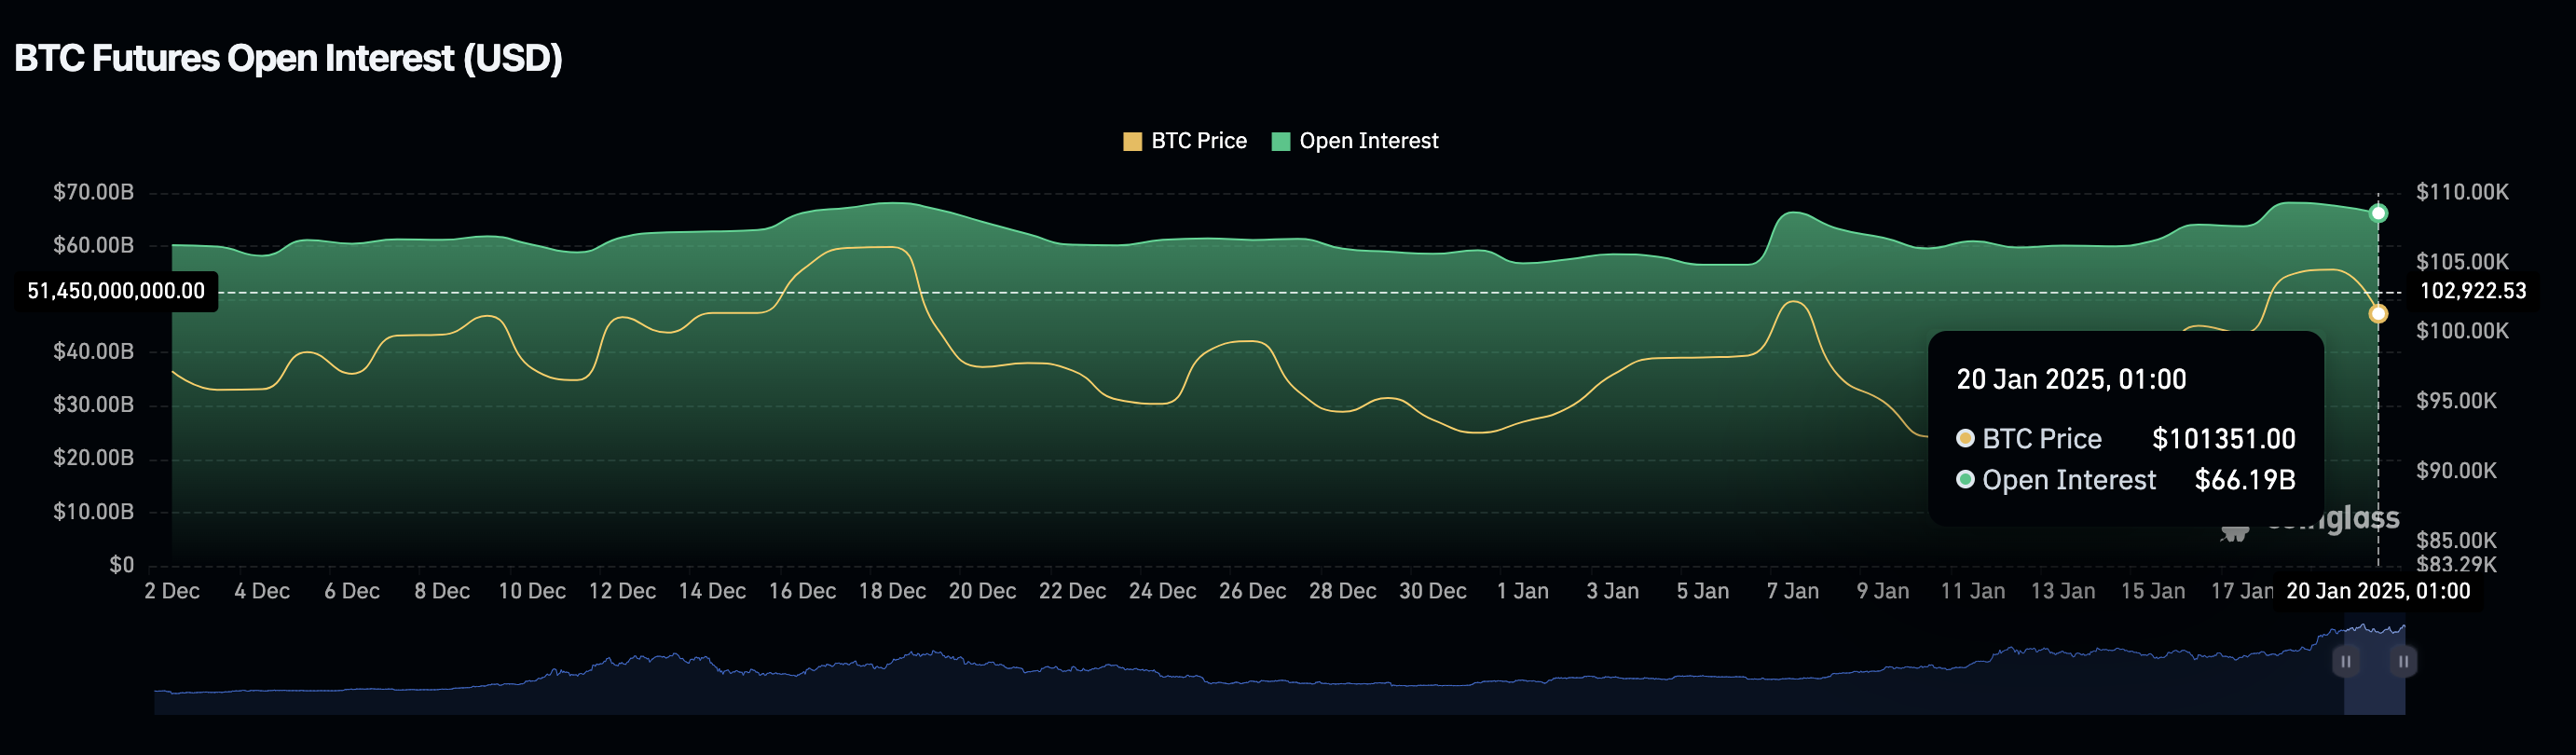Click the 9 Jan date label
This screenshot has height=755, width=2576.
pyautogui.click(x=1882, y=591)
